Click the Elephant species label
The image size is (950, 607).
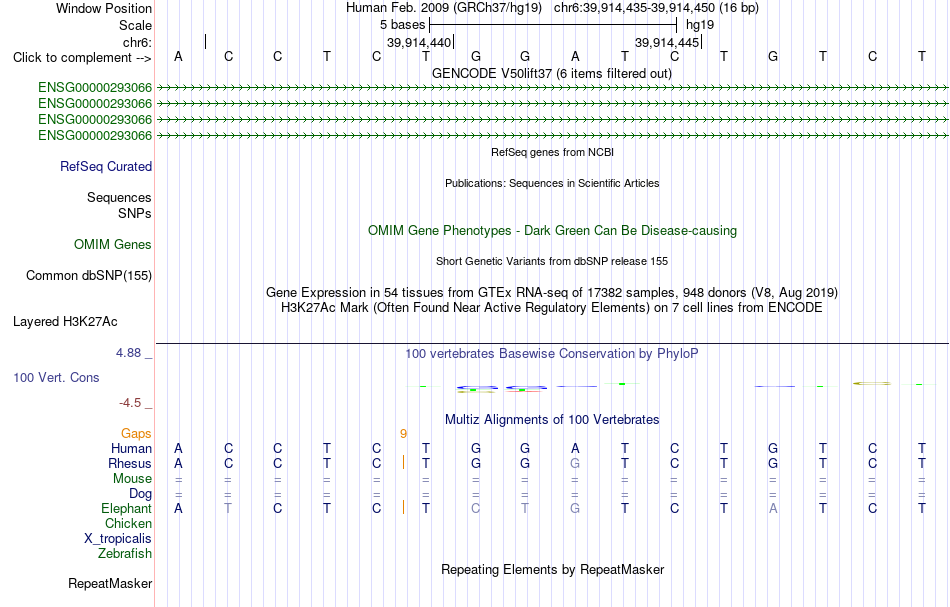tap(126, 509)
